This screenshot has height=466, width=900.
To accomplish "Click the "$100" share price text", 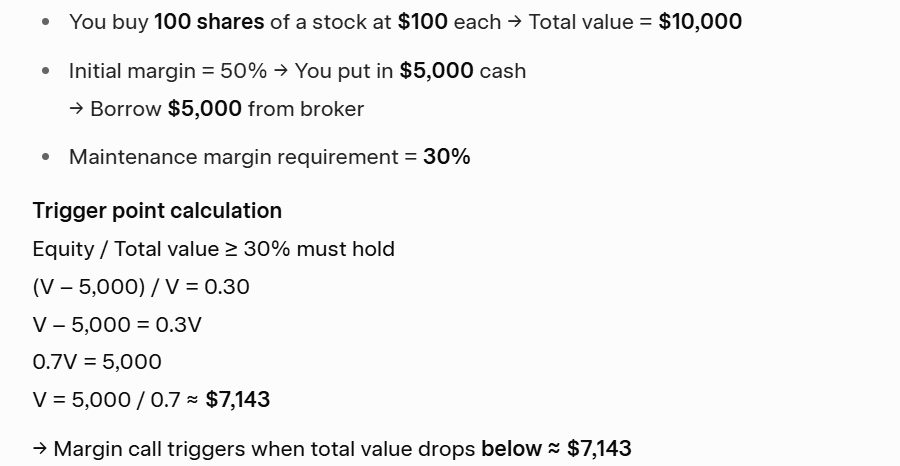I will [x=422, y=22].
